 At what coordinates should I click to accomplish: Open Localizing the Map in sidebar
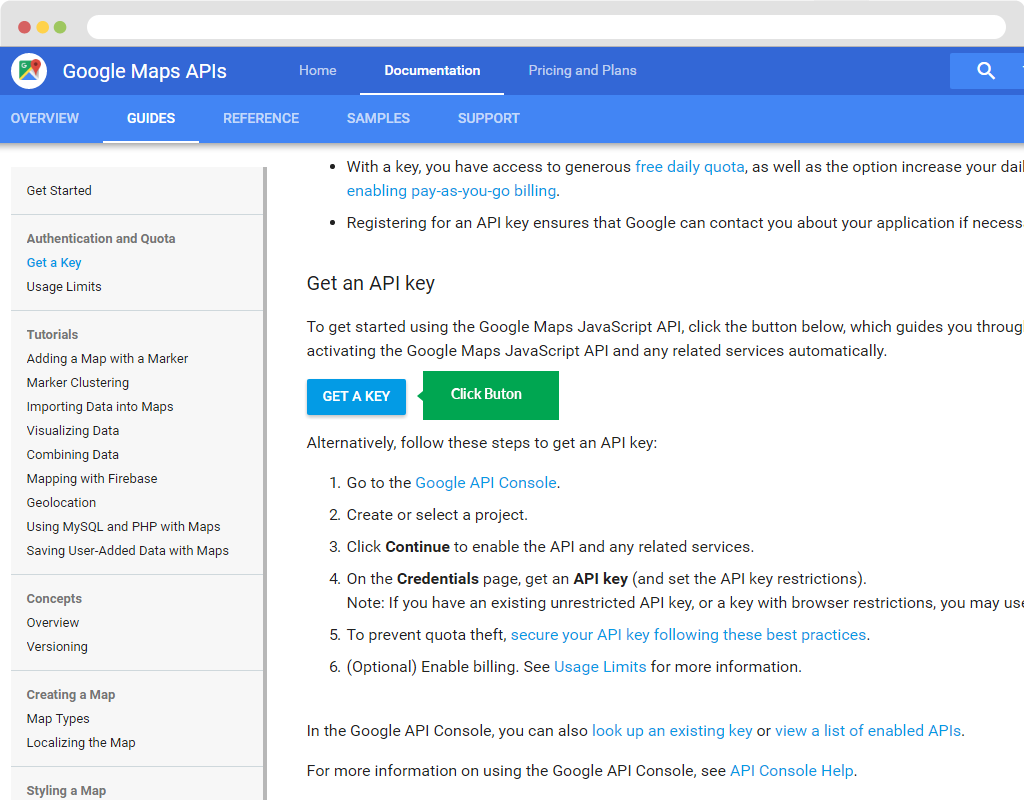click(x=81, y=743)
